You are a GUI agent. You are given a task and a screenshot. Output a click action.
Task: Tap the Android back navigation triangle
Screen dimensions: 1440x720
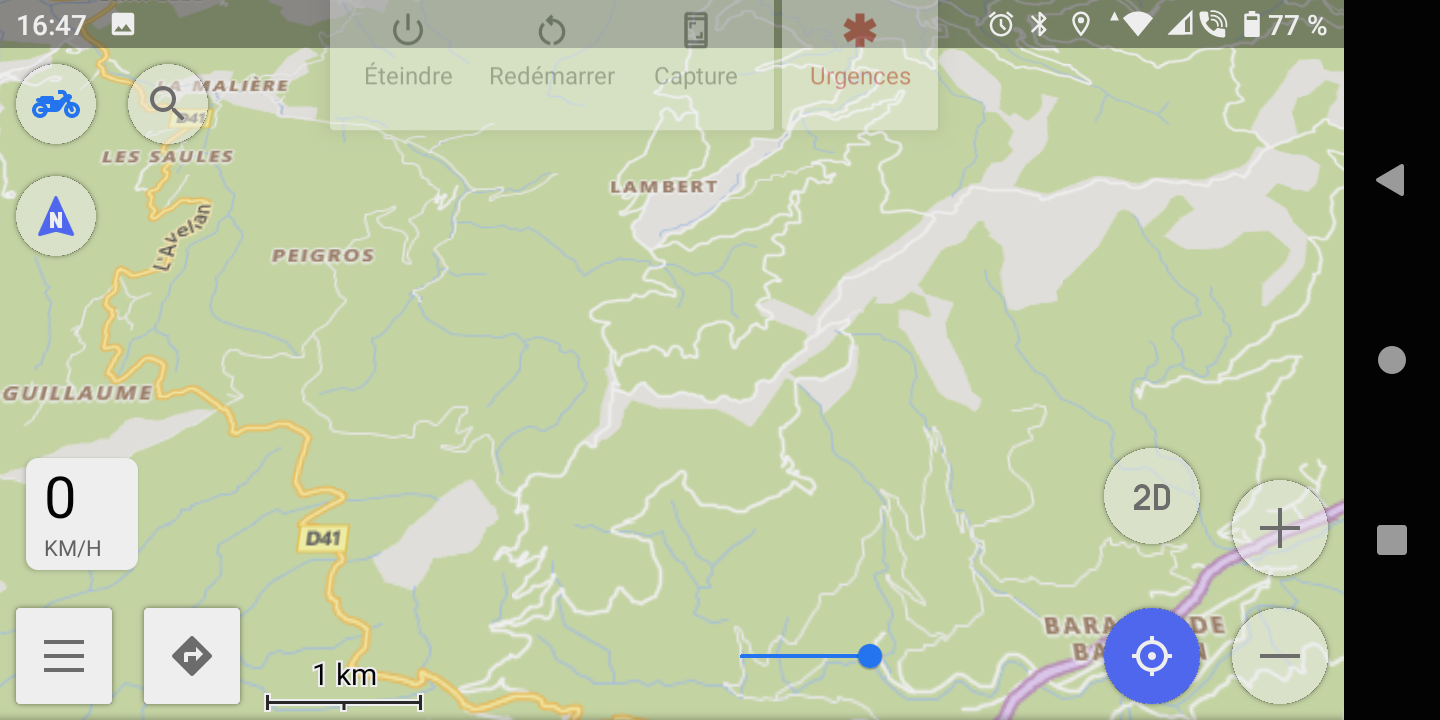pyautogui.click(x=1391, y=180)
